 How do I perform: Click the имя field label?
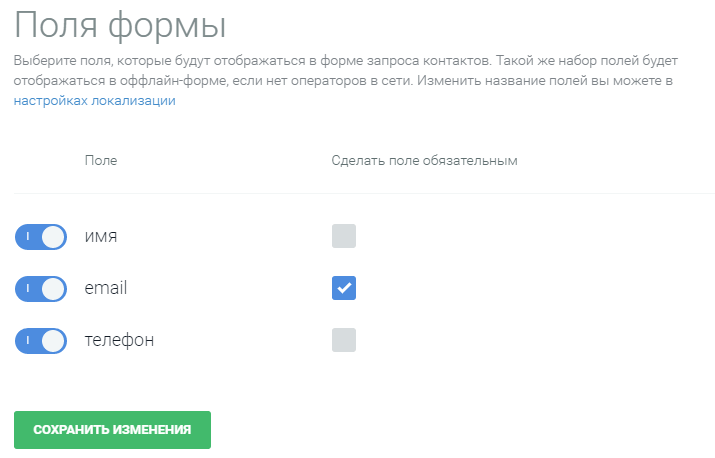point(101,237)
